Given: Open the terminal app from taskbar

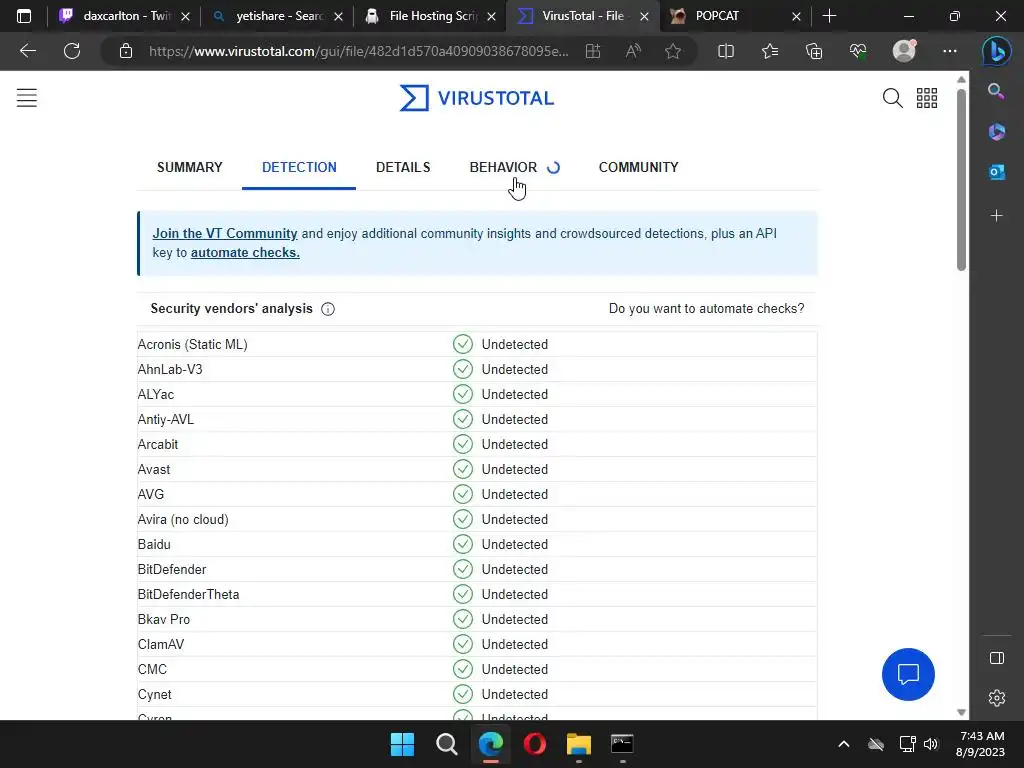Looking at the screenshot, I should [x=622, y=744].
